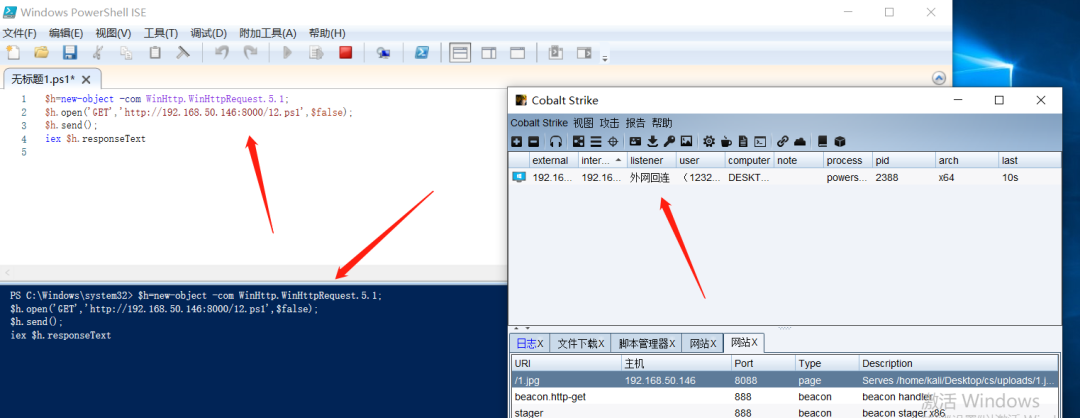The image size is (1080, 418).
Task: Switch to session table view icon
Action: point(596,141)
